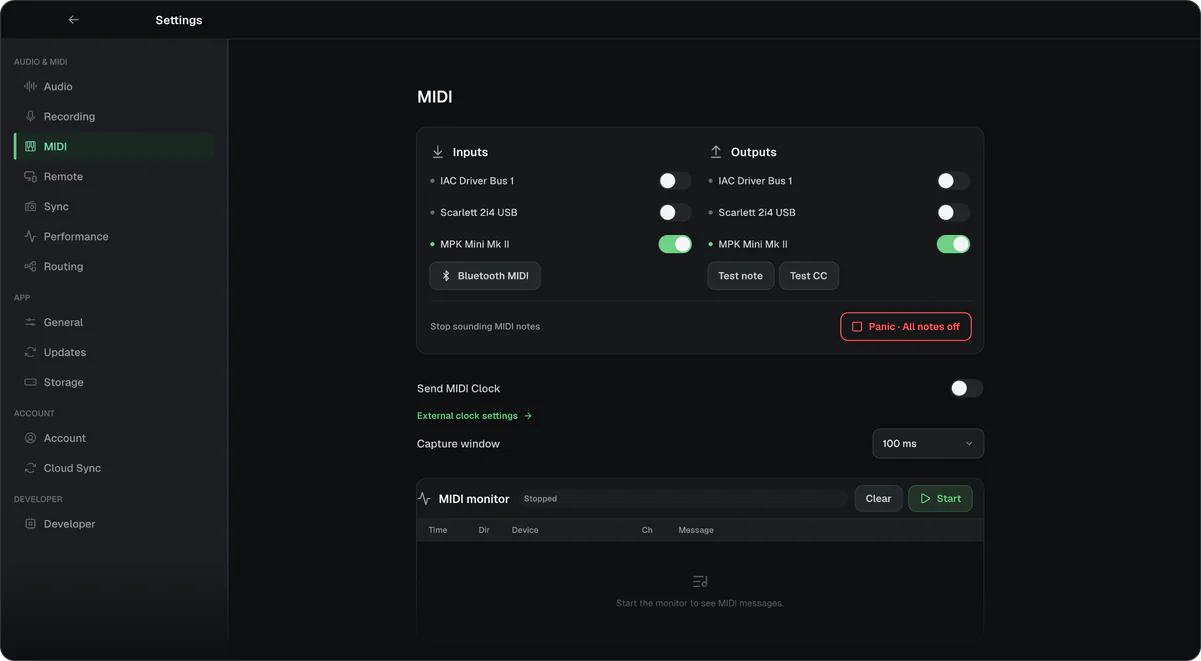Click the 'Start the monitor to see MIDI messages' text
Image resolution: width=1201 pixels, height=661 pixels.
pyautogui.click(x=700, y=604)
